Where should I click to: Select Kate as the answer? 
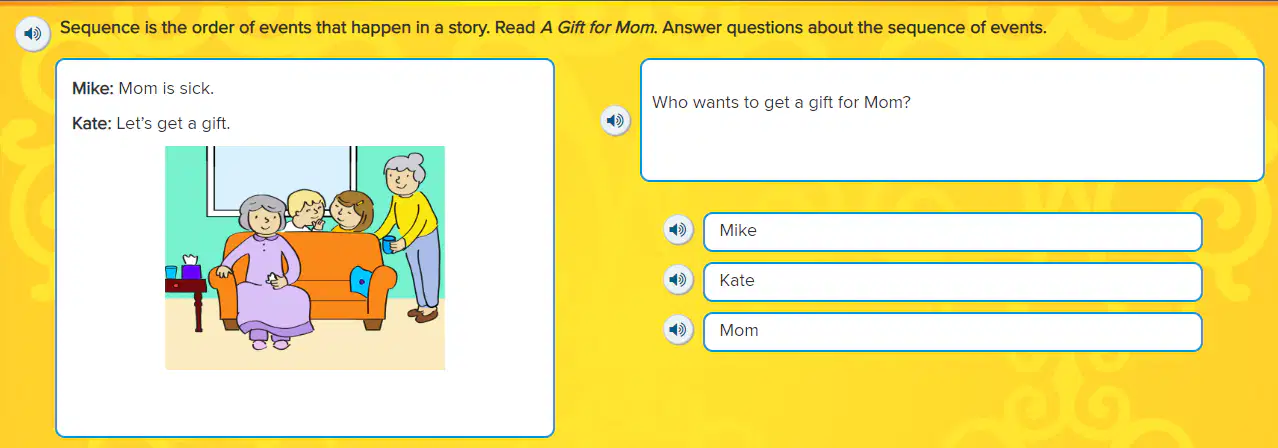952,281
